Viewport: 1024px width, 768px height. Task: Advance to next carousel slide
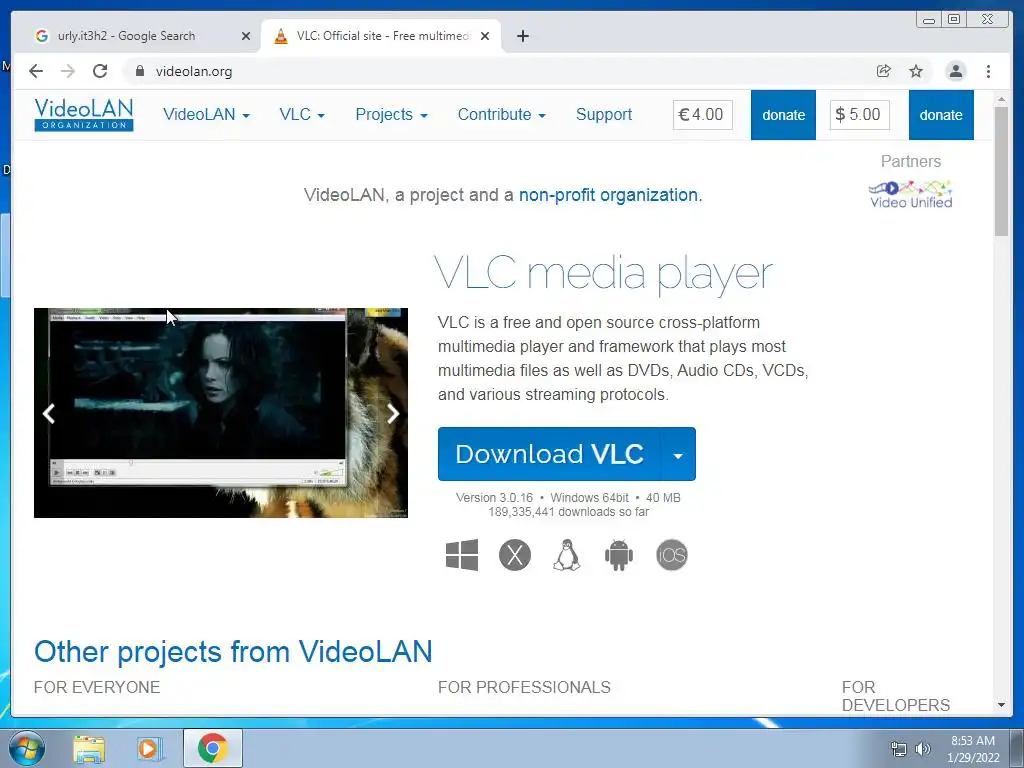pos(392,413)
